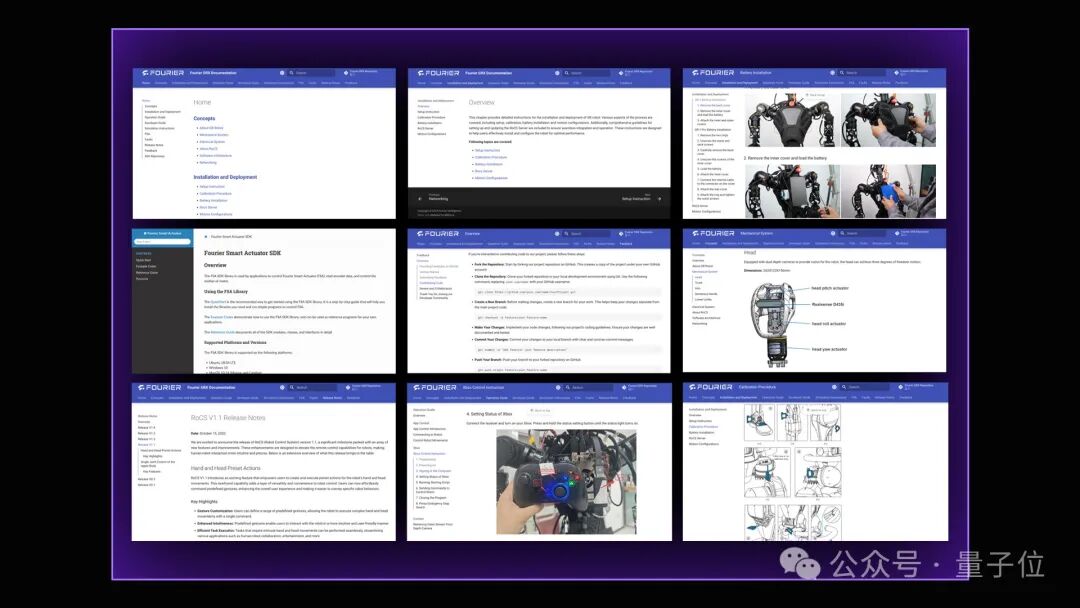
Task: Open the repository icon on the Battery Installation header
Action: [896, 72]
